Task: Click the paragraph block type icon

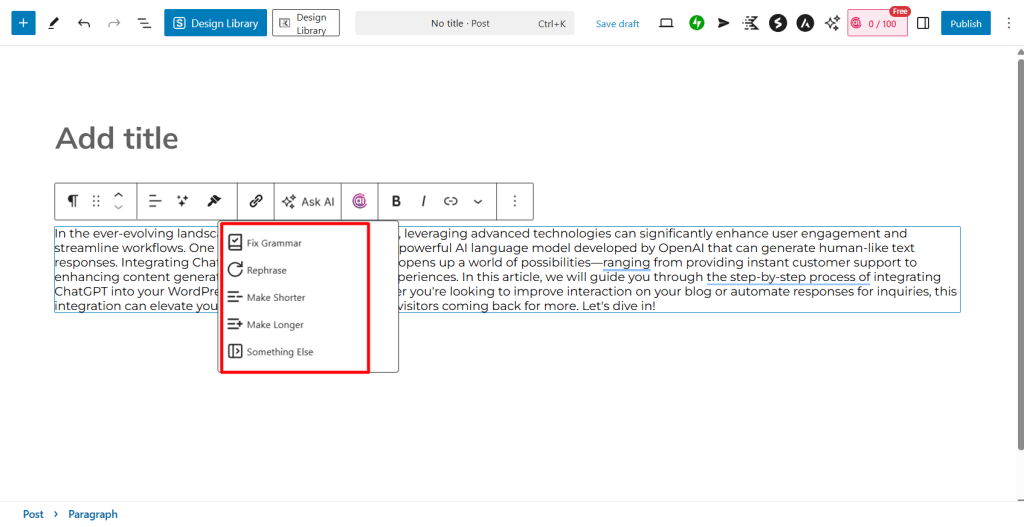Action: pyautogui.click(x=73, y=201)
